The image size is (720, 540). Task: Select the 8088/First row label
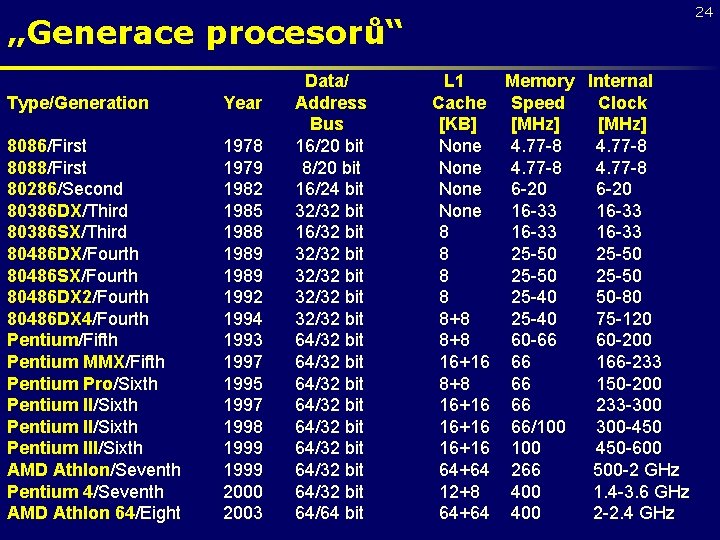pos(47,168)
